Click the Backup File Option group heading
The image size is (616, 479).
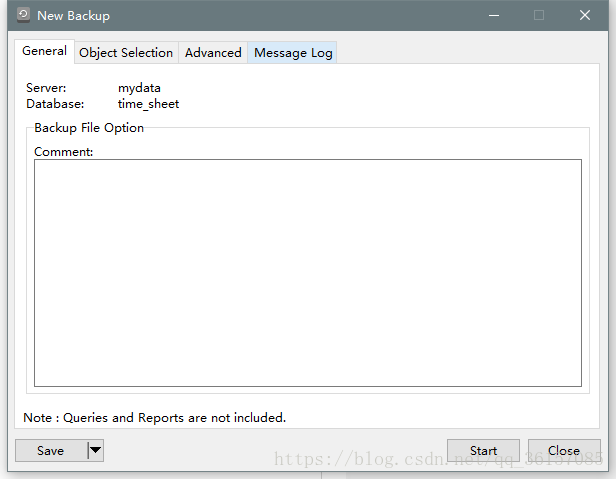click(89, 128)
